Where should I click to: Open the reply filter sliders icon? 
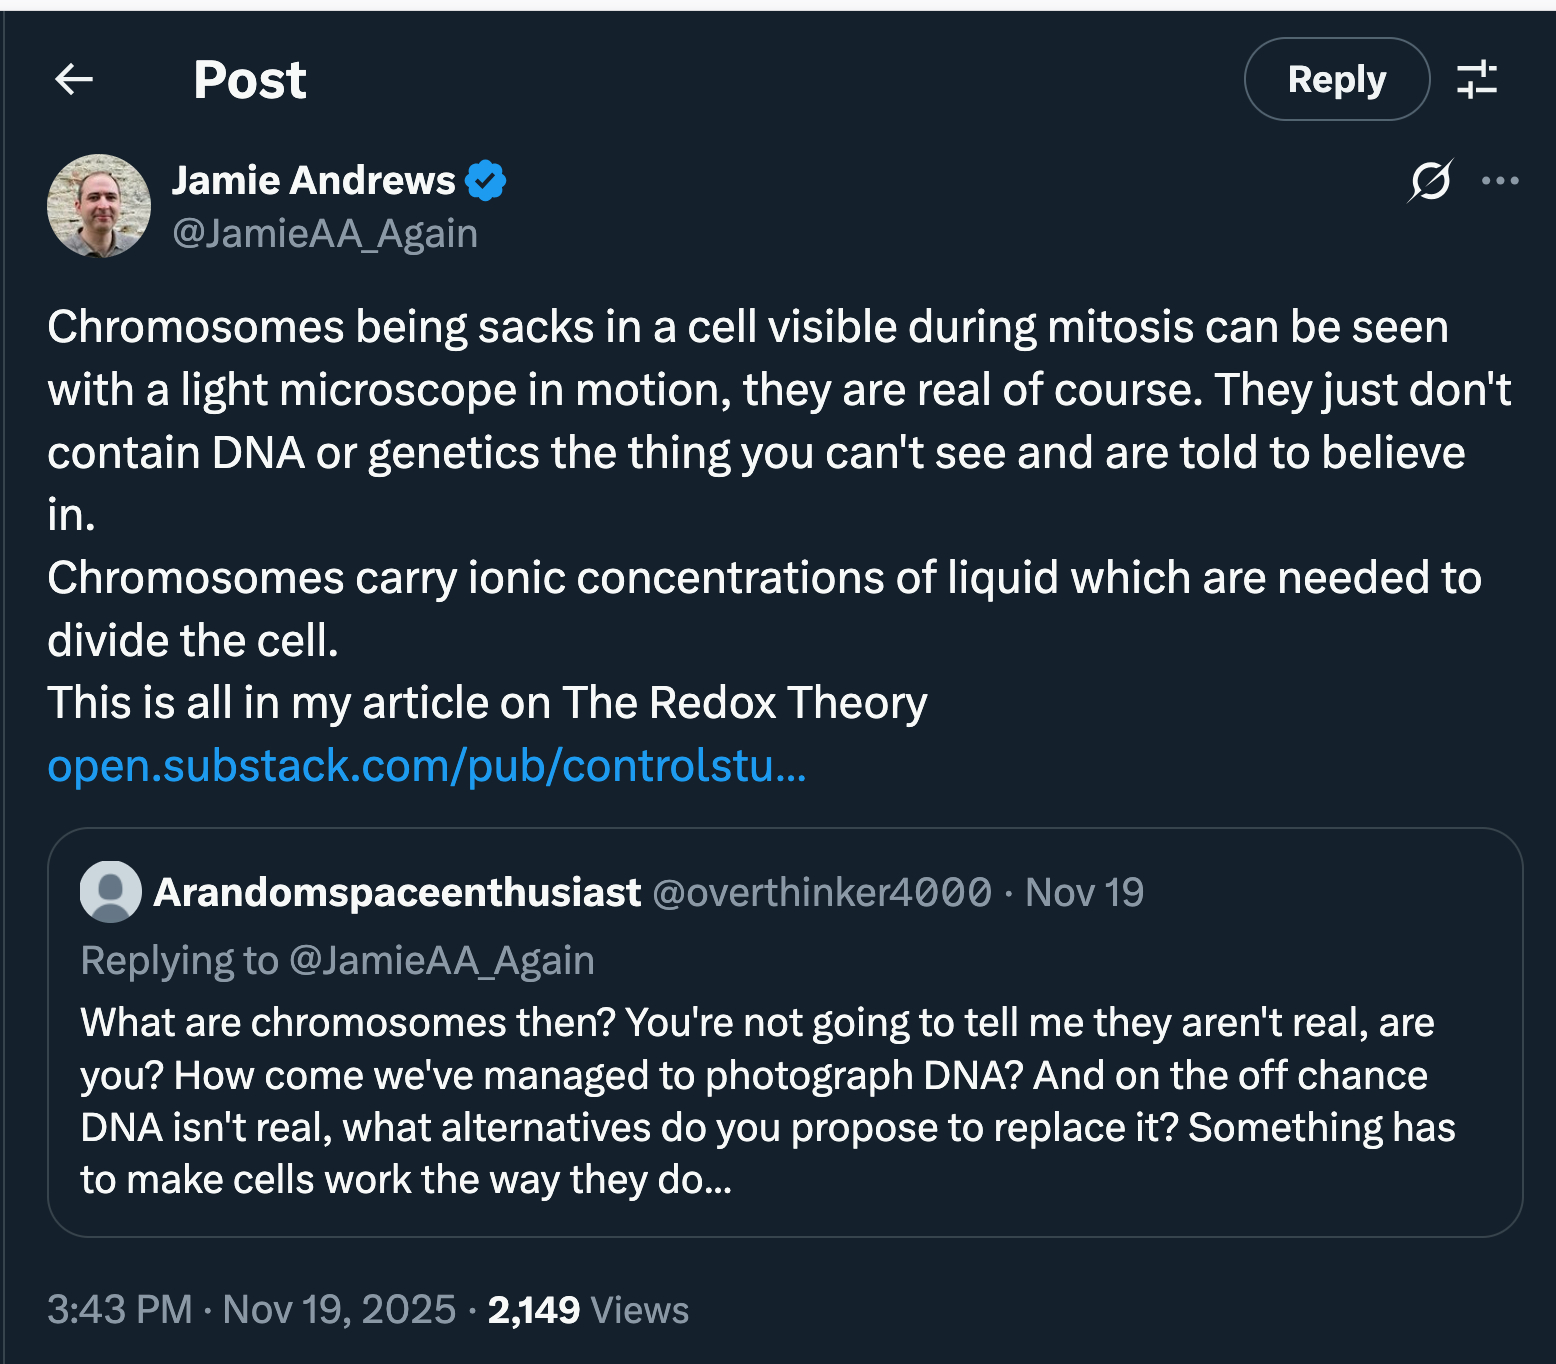pos(1476,79)
